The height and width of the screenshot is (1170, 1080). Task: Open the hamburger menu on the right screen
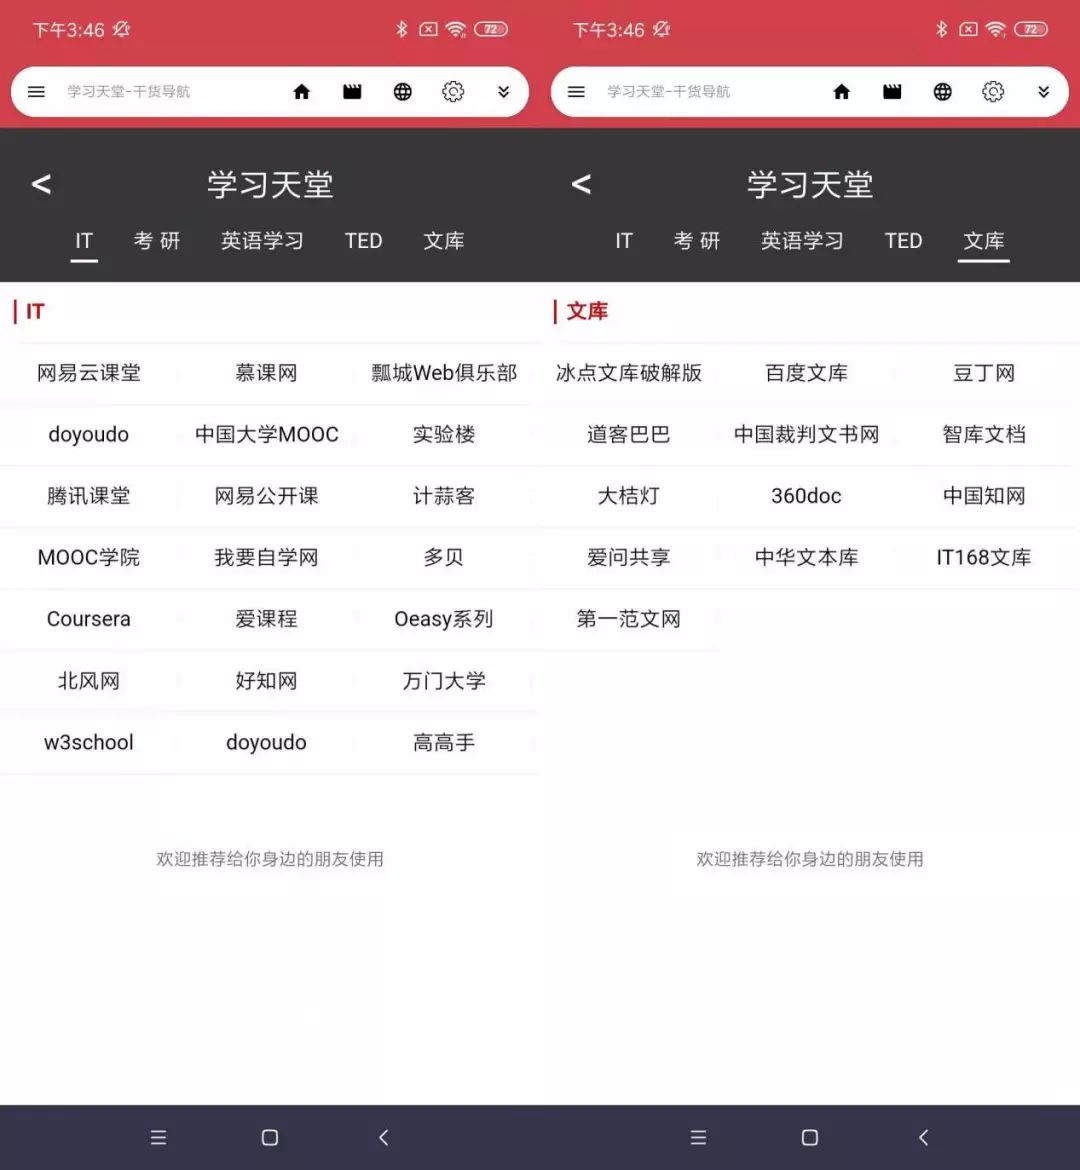[x=576, y=92]
